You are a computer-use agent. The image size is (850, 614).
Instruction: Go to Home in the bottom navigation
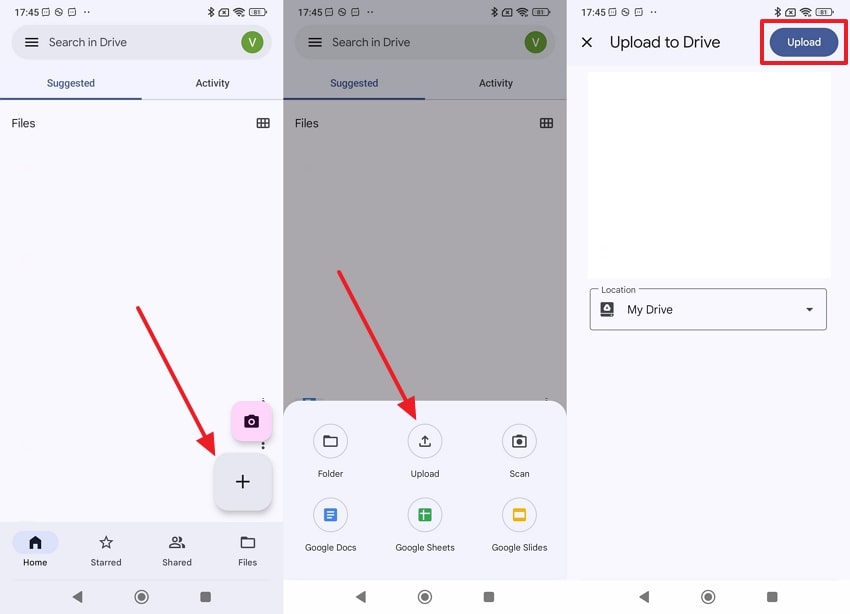coord(35,549)
